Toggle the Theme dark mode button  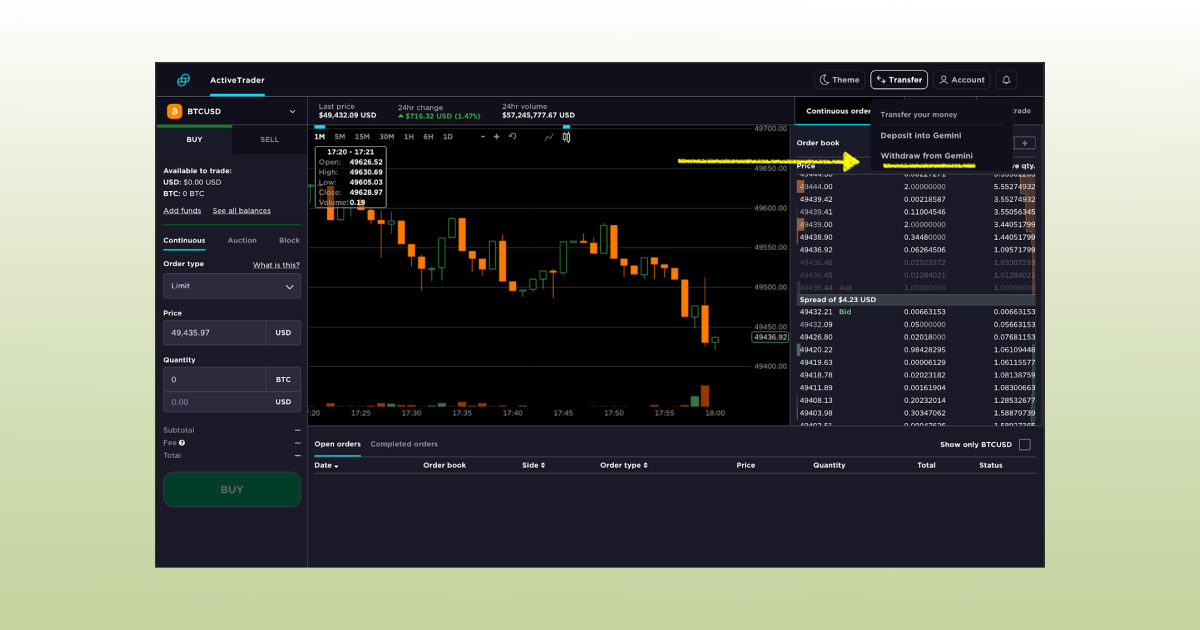[x=840, y=80]
